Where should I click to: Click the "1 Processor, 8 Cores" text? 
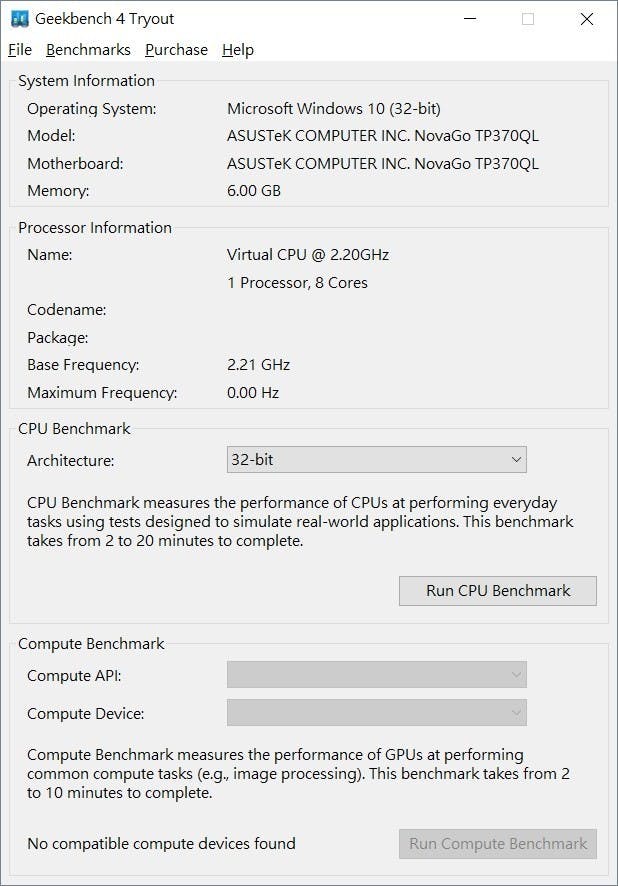point(297,283)
